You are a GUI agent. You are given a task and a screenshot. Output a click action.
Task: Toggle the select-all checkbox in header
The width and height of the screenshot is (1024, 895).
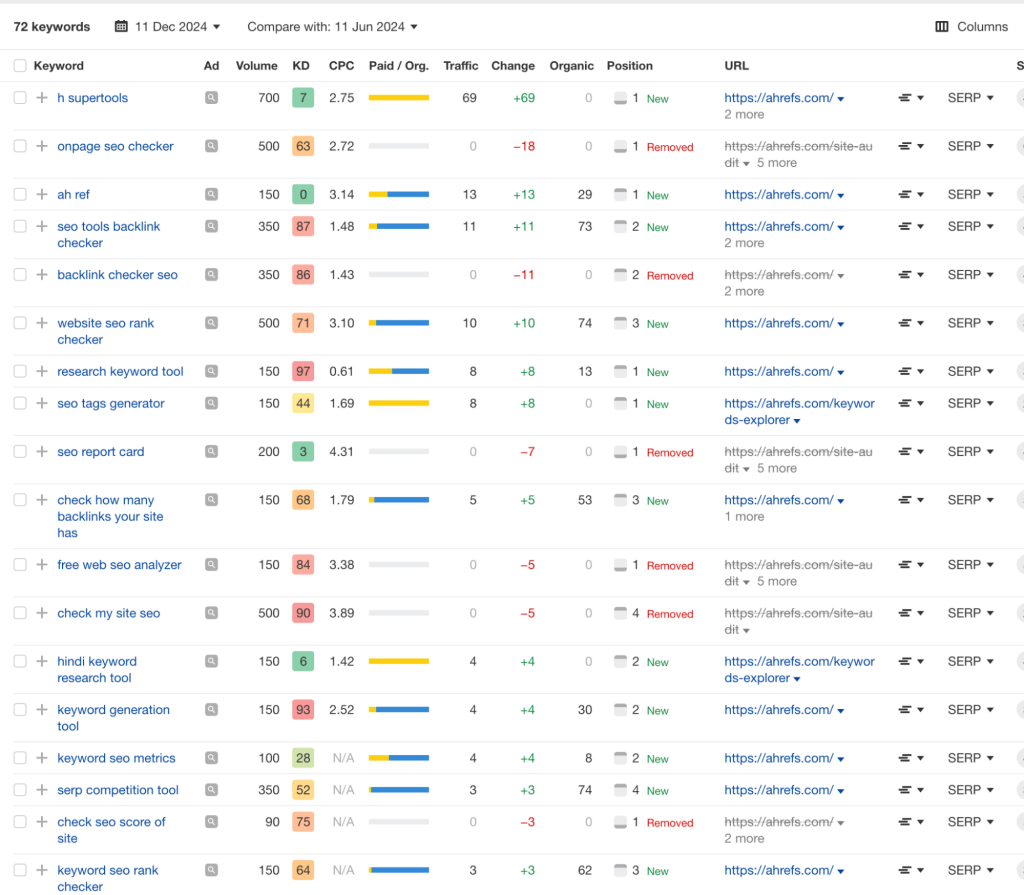pyautogui.click(x=20, y=65)
